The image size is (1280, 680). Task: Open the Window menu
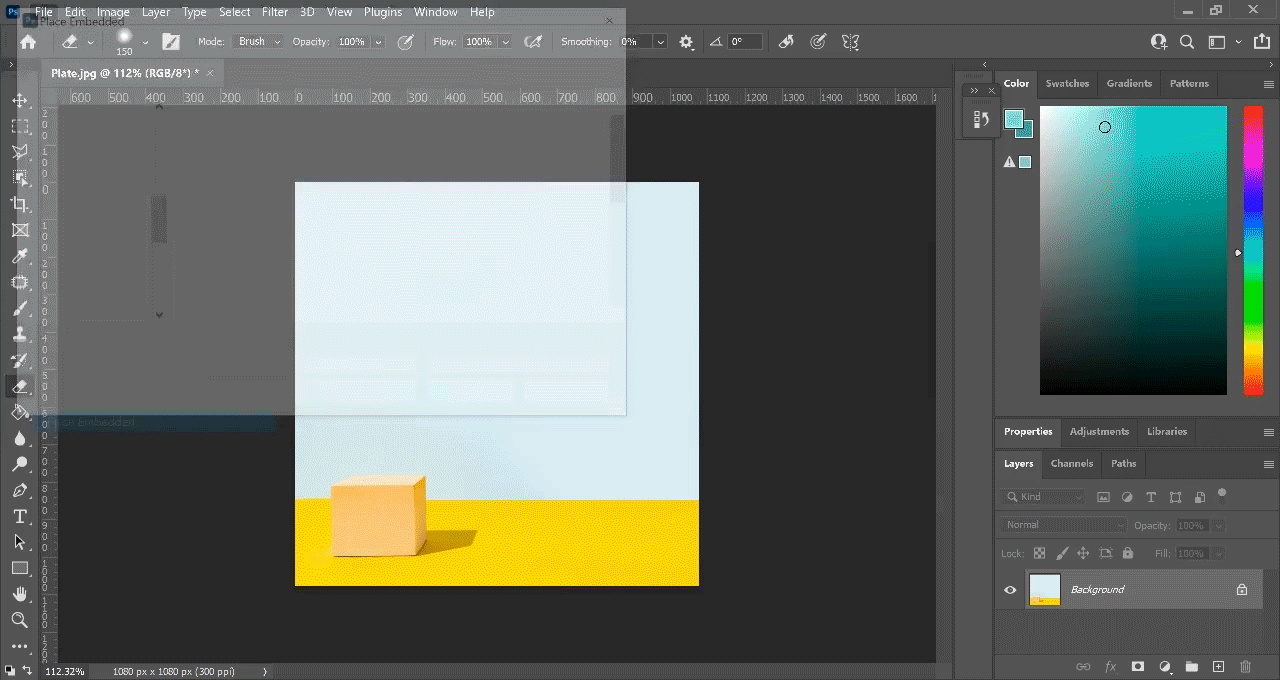click(x=435, y=12)
